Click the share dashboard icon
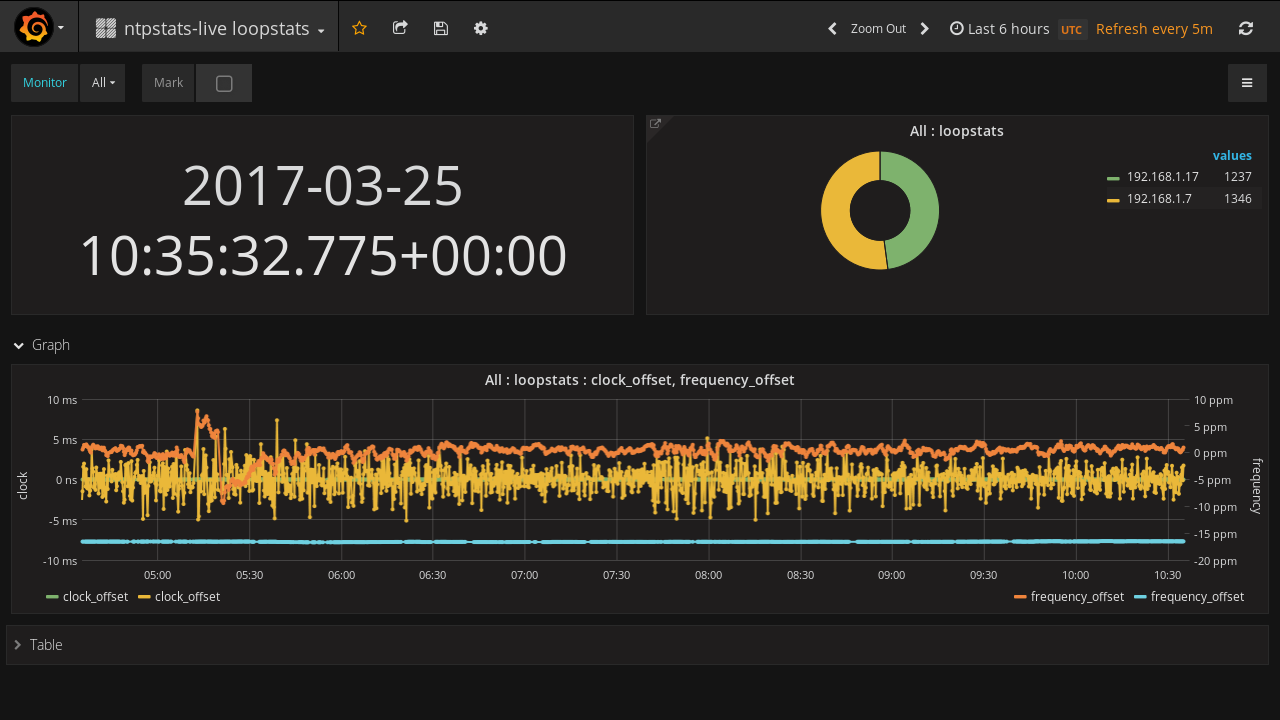 400,28
